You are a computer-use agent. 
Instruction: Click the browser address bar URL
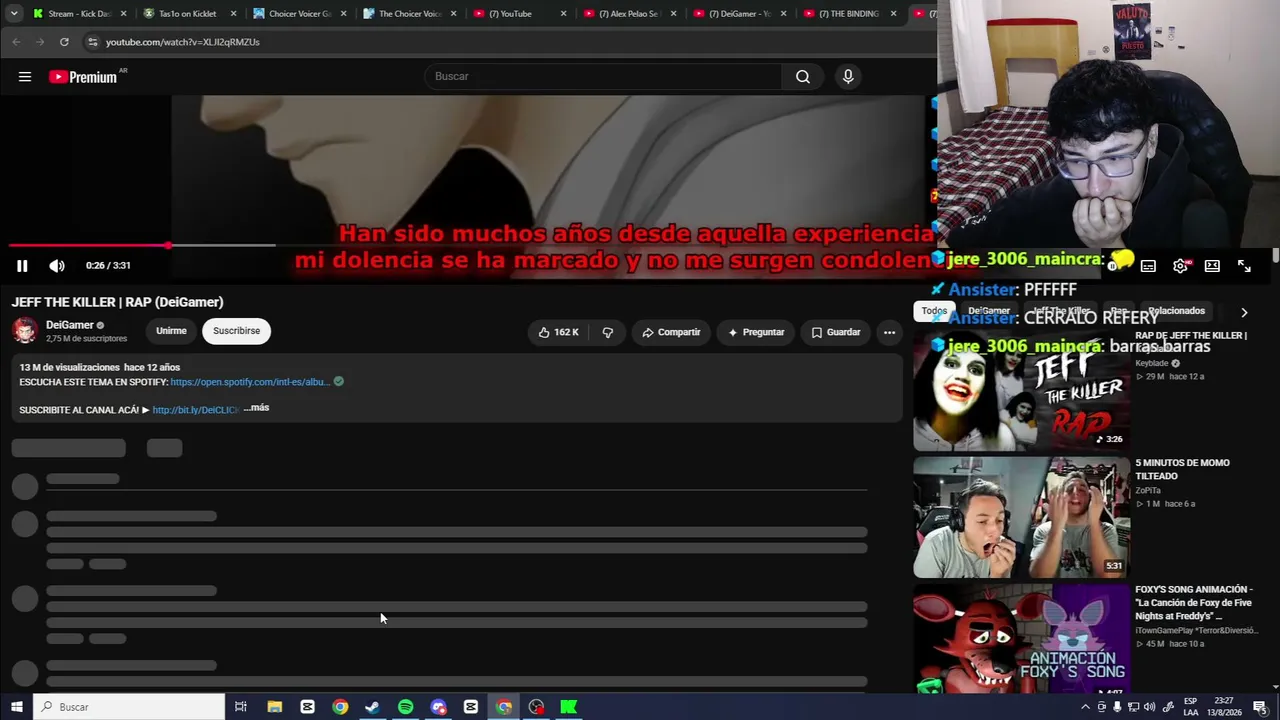pos(183,42)
